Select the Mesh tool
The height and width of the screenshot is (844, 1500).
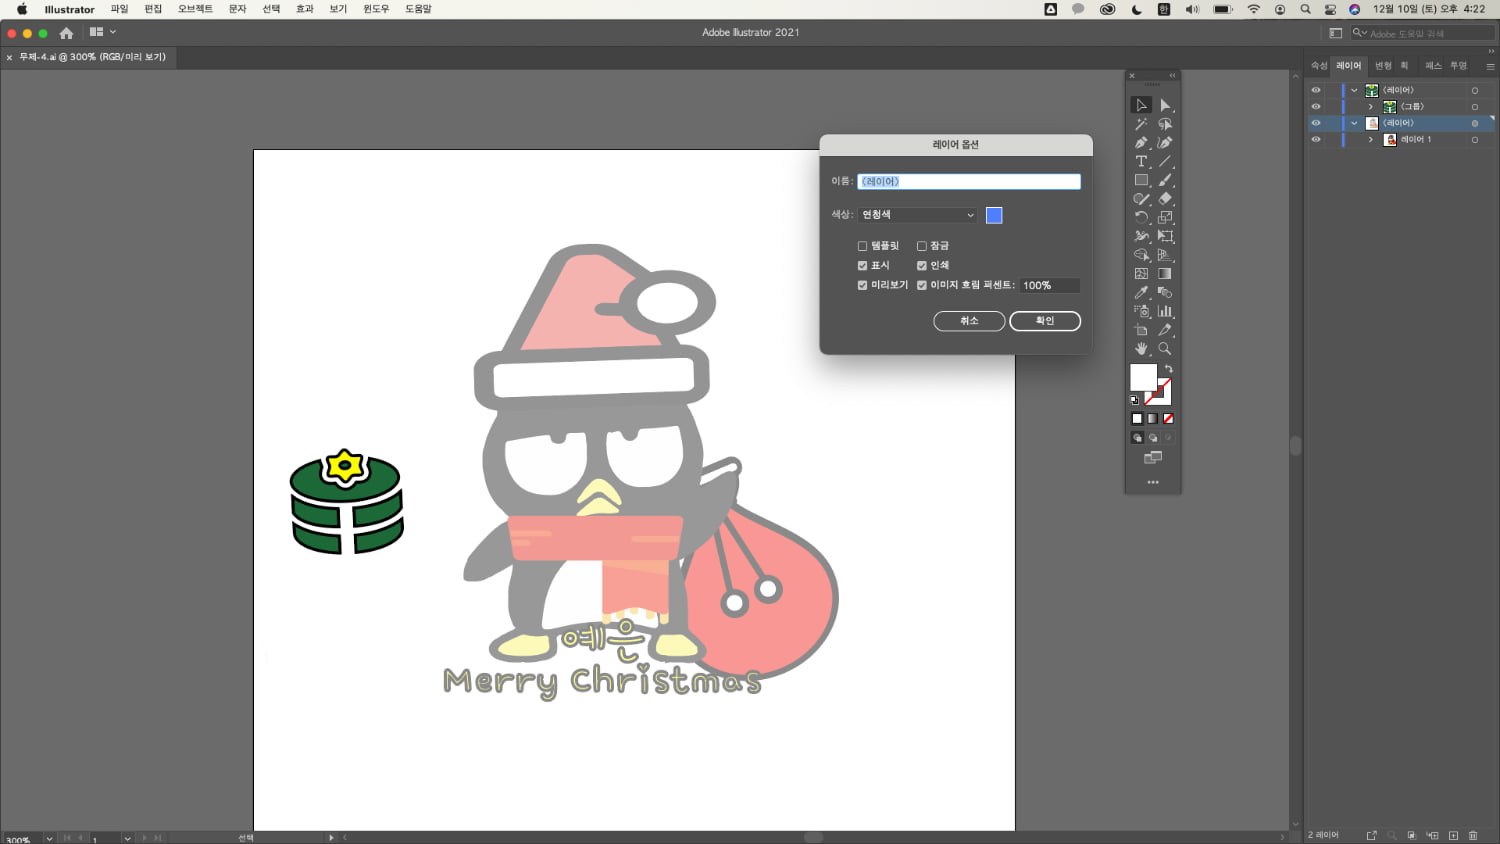(x=1141, y=273)
